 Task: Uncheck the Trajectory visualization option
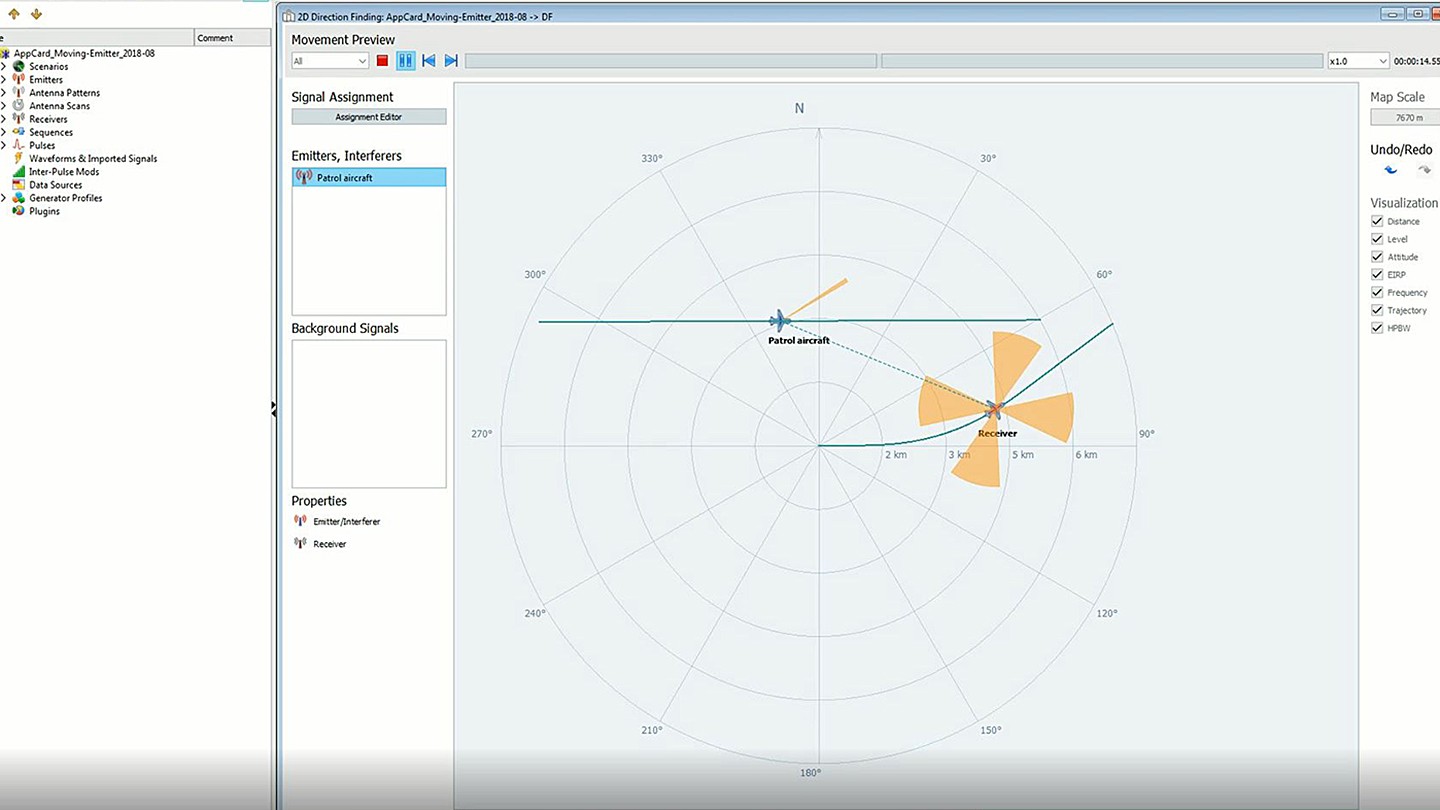tap(1377, 310)
